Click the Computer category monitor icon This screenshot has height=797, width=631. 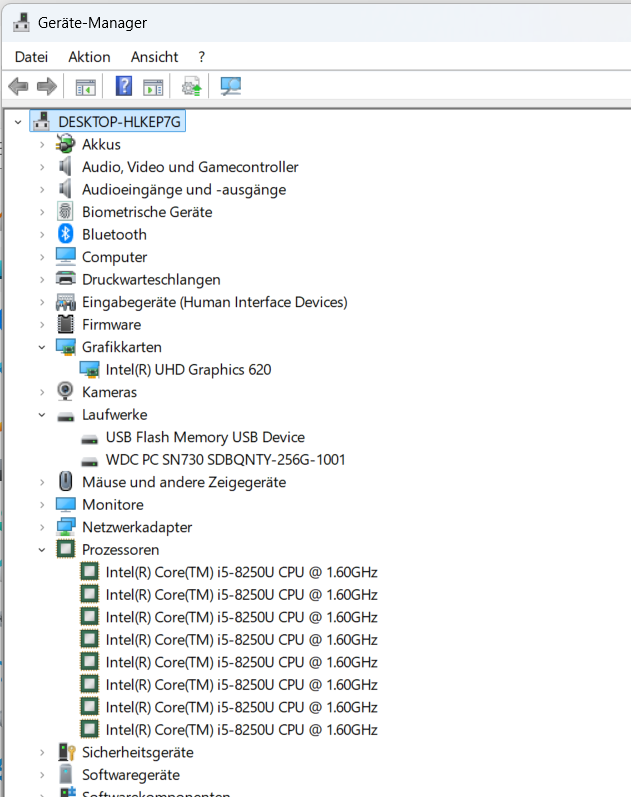[66, 256]
